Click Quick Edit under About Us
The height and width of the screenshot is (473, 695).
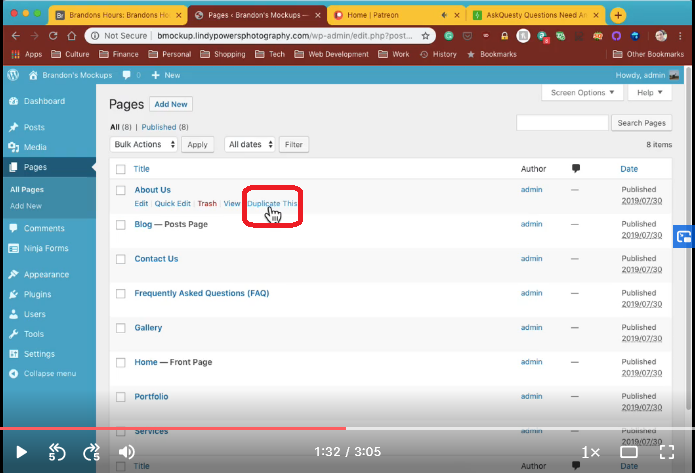coord(172,203)
